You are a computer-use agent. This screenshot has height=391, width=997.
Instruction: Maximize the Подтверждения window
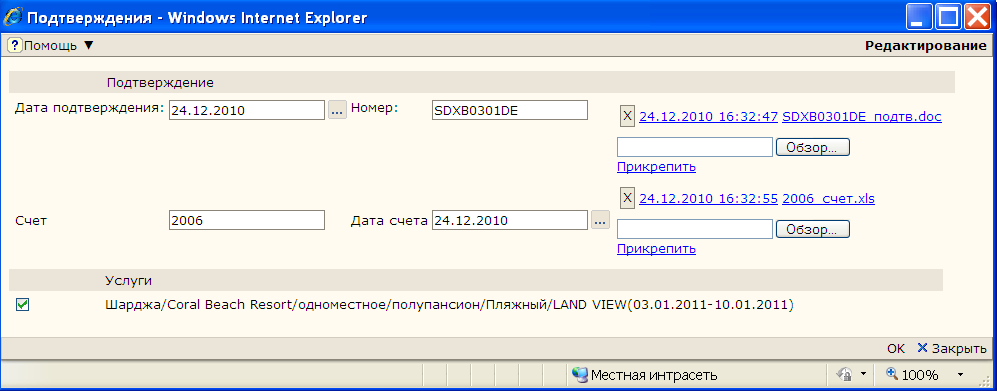coord(949,17)
